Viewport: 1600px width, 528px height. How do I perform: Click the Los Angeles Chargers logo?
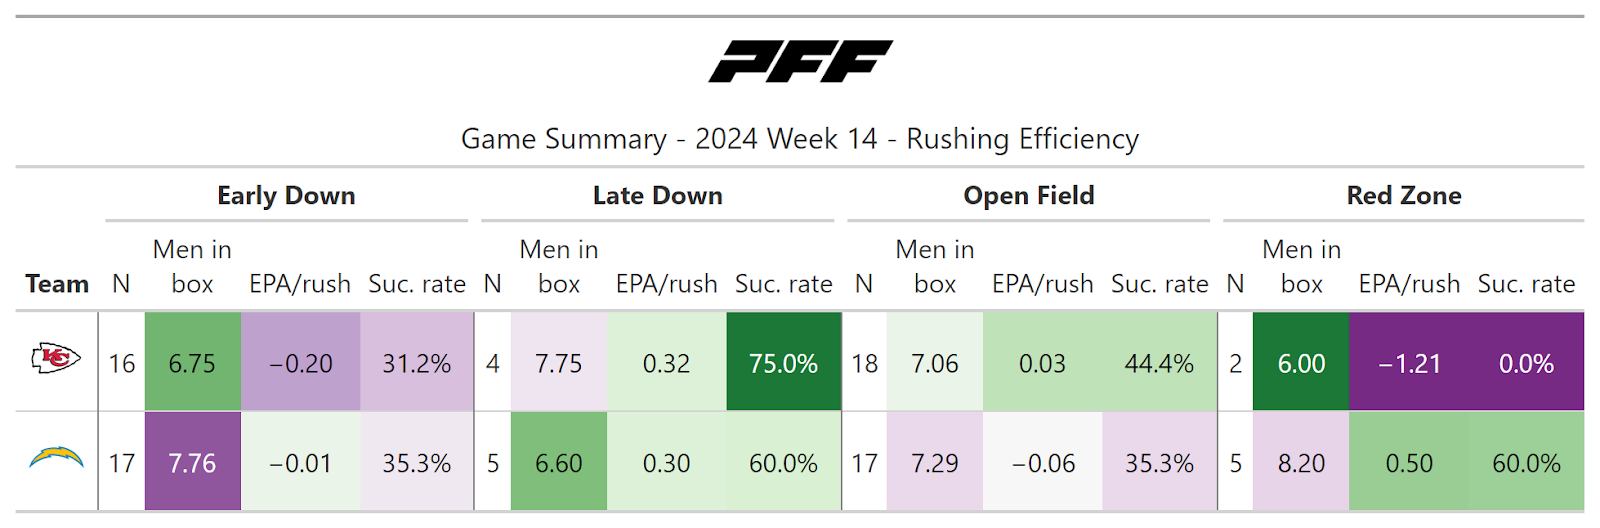[x=56, y=458]
